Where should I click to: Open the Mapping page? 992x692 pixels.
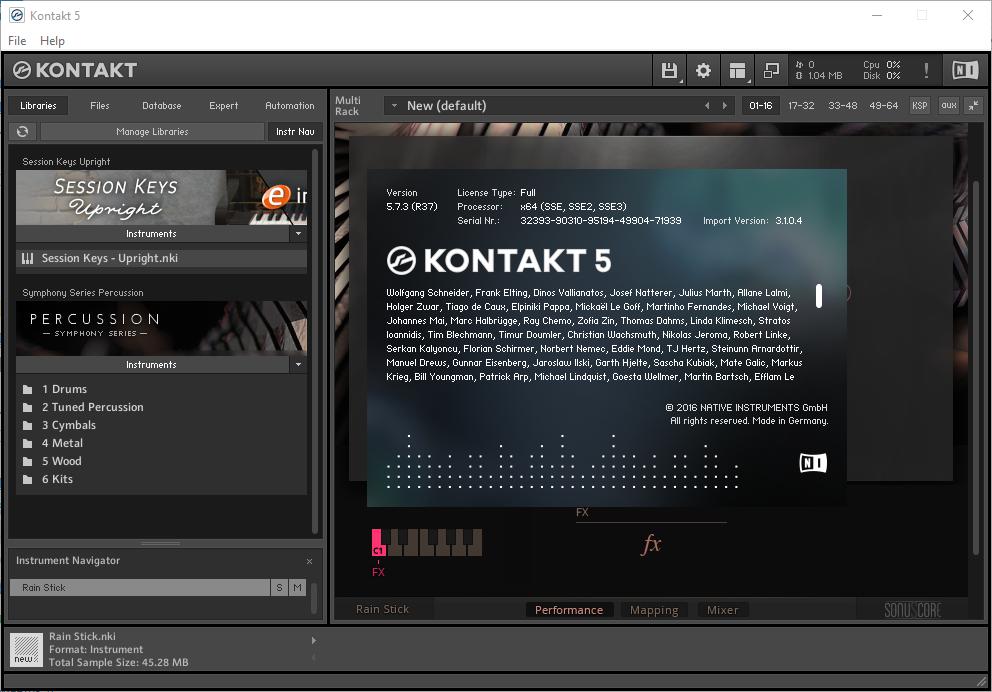(654, 610)
